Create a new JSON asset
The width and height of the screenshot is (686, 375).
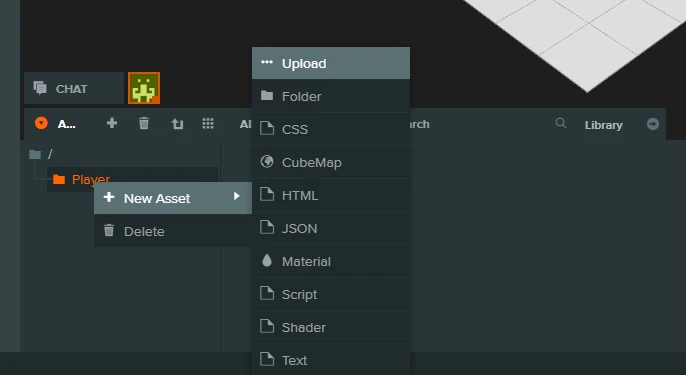click(x=331, y=228)
